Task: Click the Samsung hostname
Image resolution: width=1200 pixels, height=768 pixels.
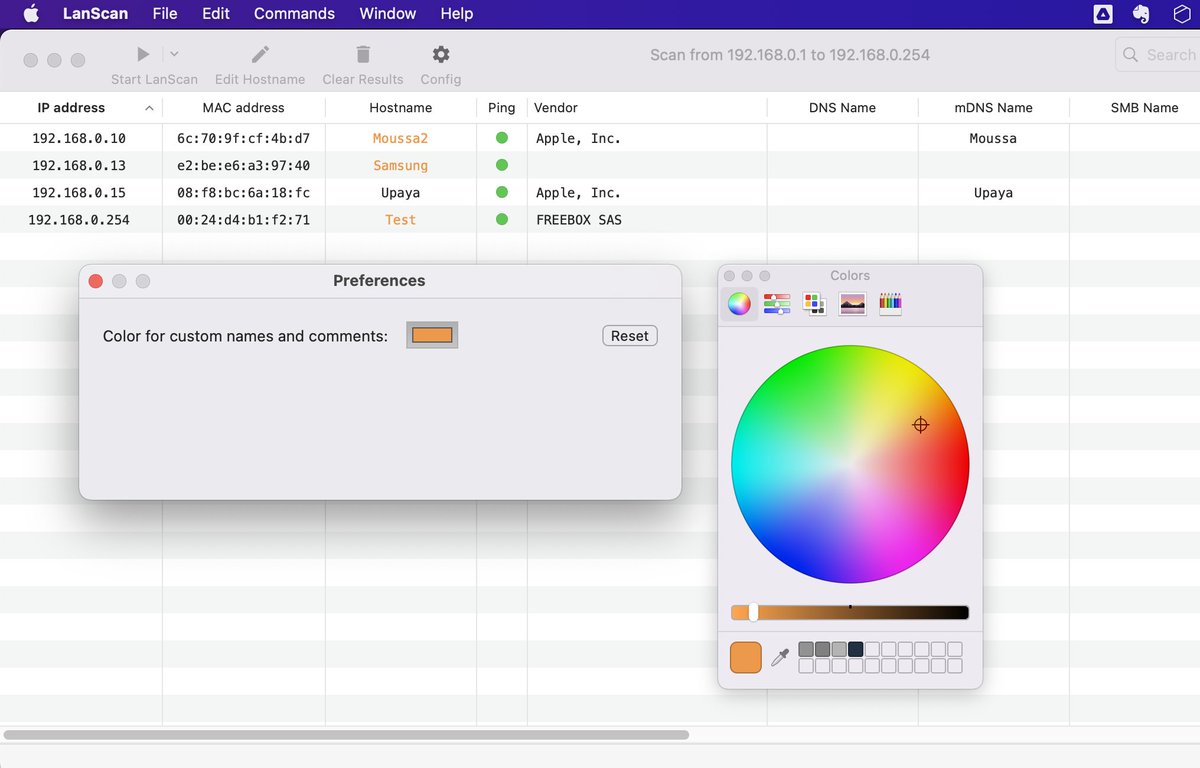Action: 401,165
